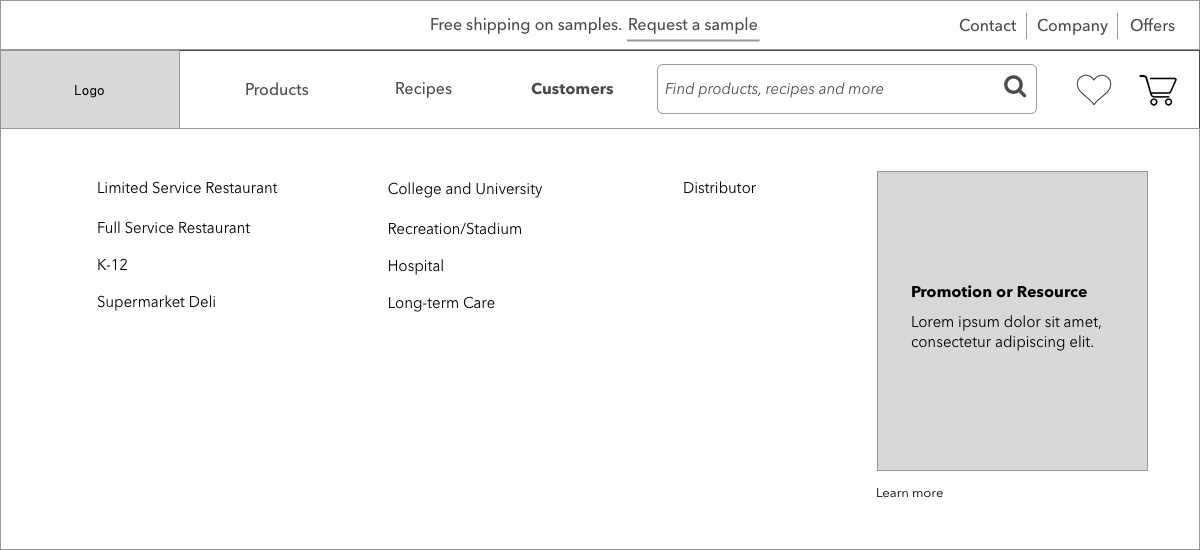Select the K-12 customer link
Screen dimensions: 1200x550
112,265
